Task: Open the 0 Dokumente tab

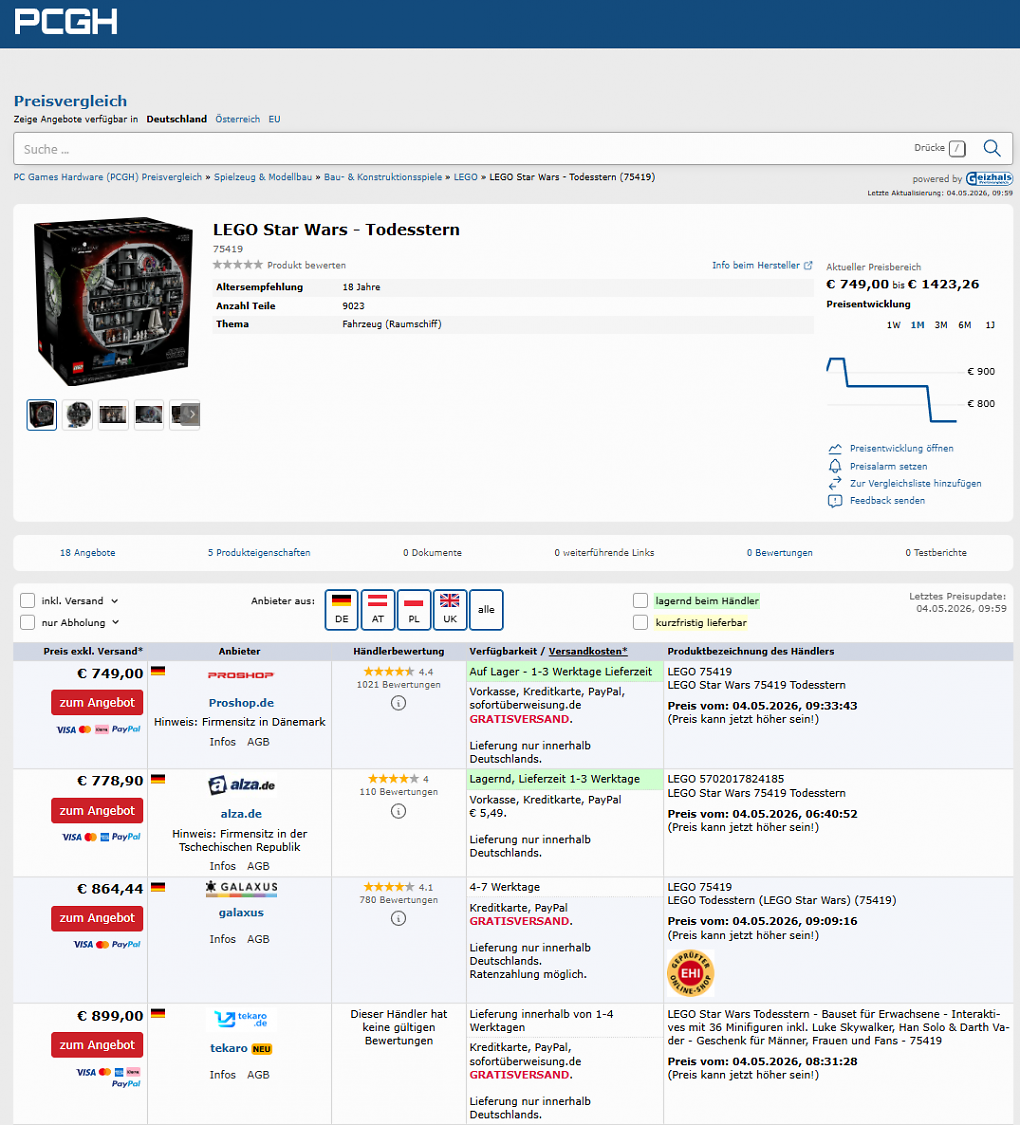Action: pyautogui.click(x=432, y=552)
